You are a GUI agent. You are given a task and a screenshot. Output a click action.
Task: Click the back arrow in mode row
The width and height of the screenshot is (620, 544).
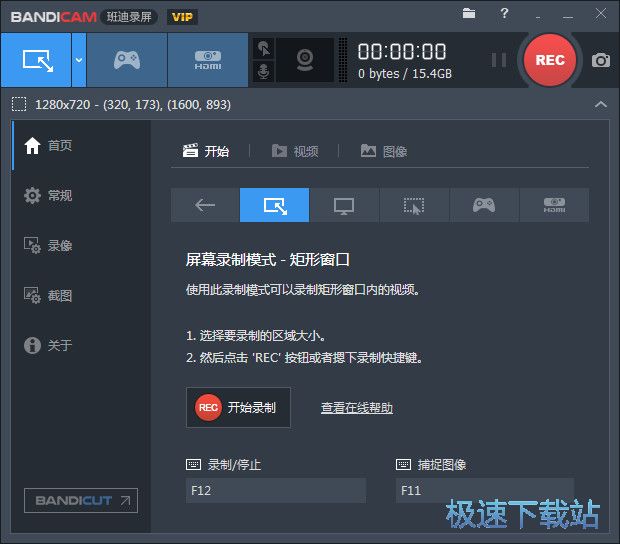[x=205, y=205]
